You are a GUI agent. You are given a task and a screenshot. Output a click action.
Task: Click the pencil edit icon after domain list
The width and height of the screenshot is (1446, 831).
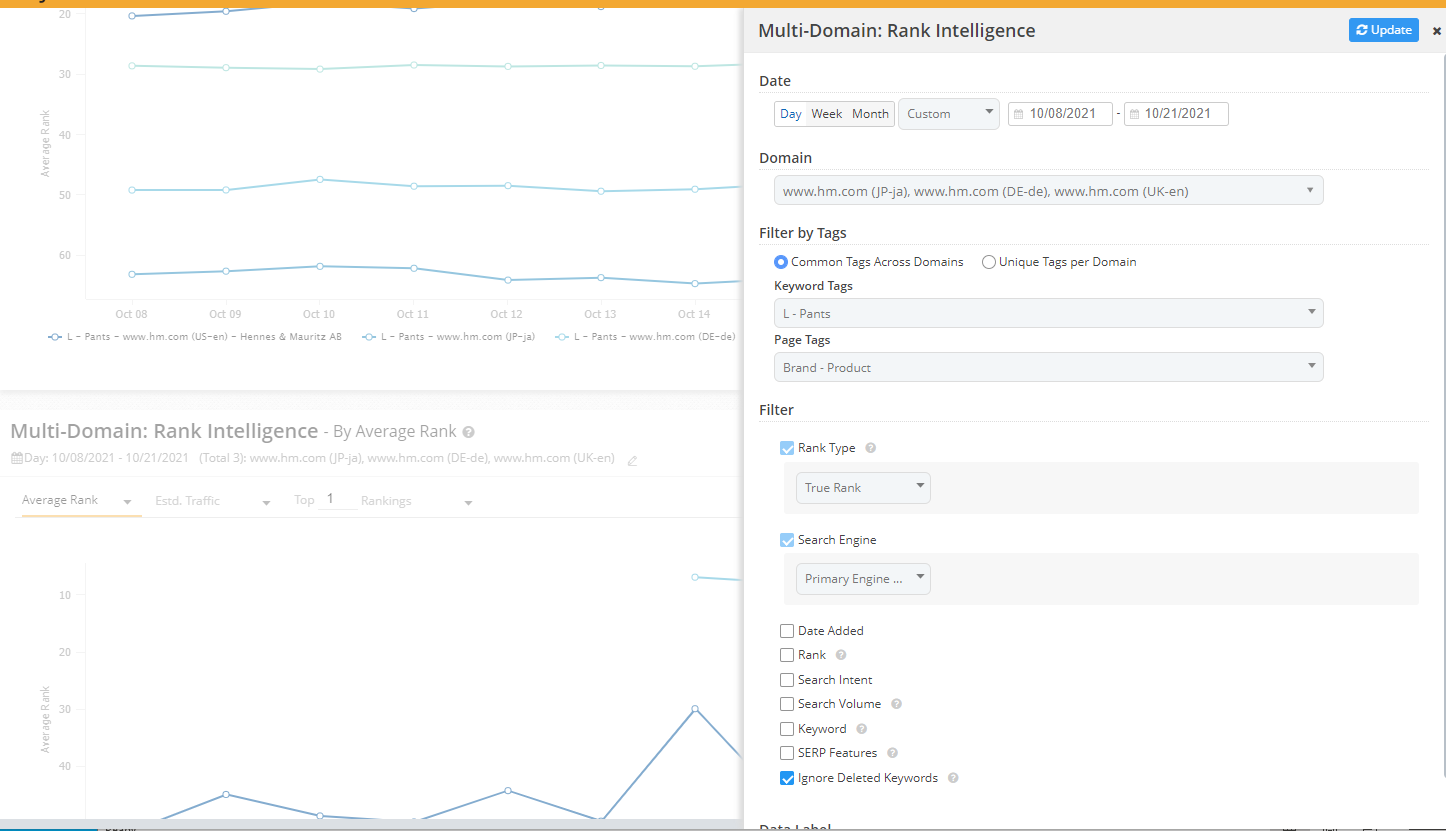tap(631, 460)
